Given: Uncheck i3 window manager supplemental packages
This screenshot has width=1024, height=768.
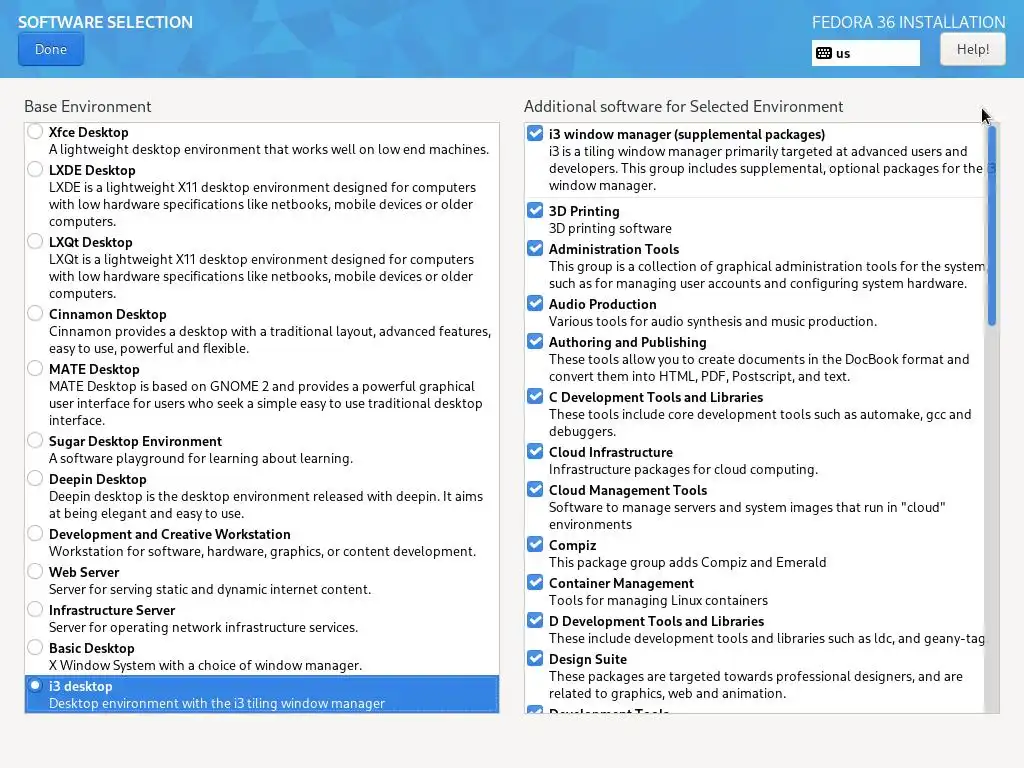Looking at the screenshot, I should (535, 134).
